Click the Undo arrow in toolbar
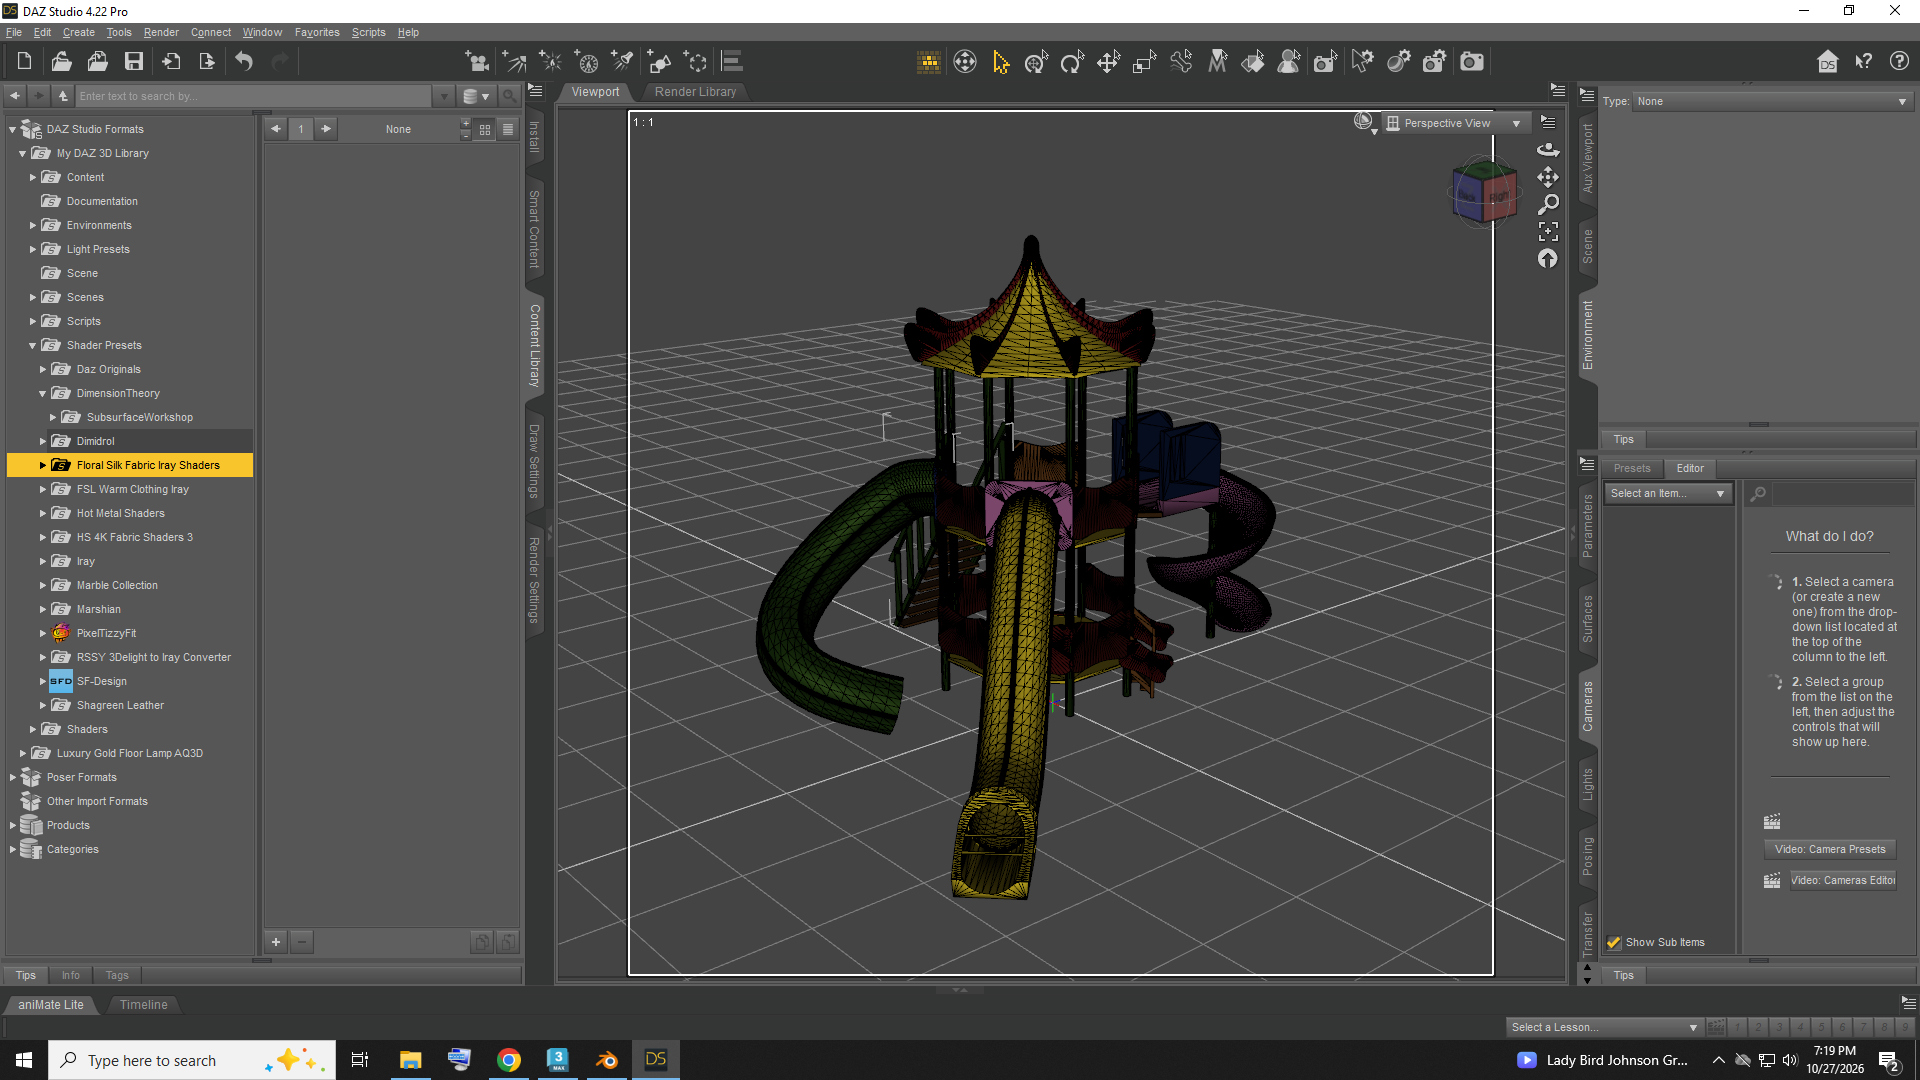 [244, 62]
